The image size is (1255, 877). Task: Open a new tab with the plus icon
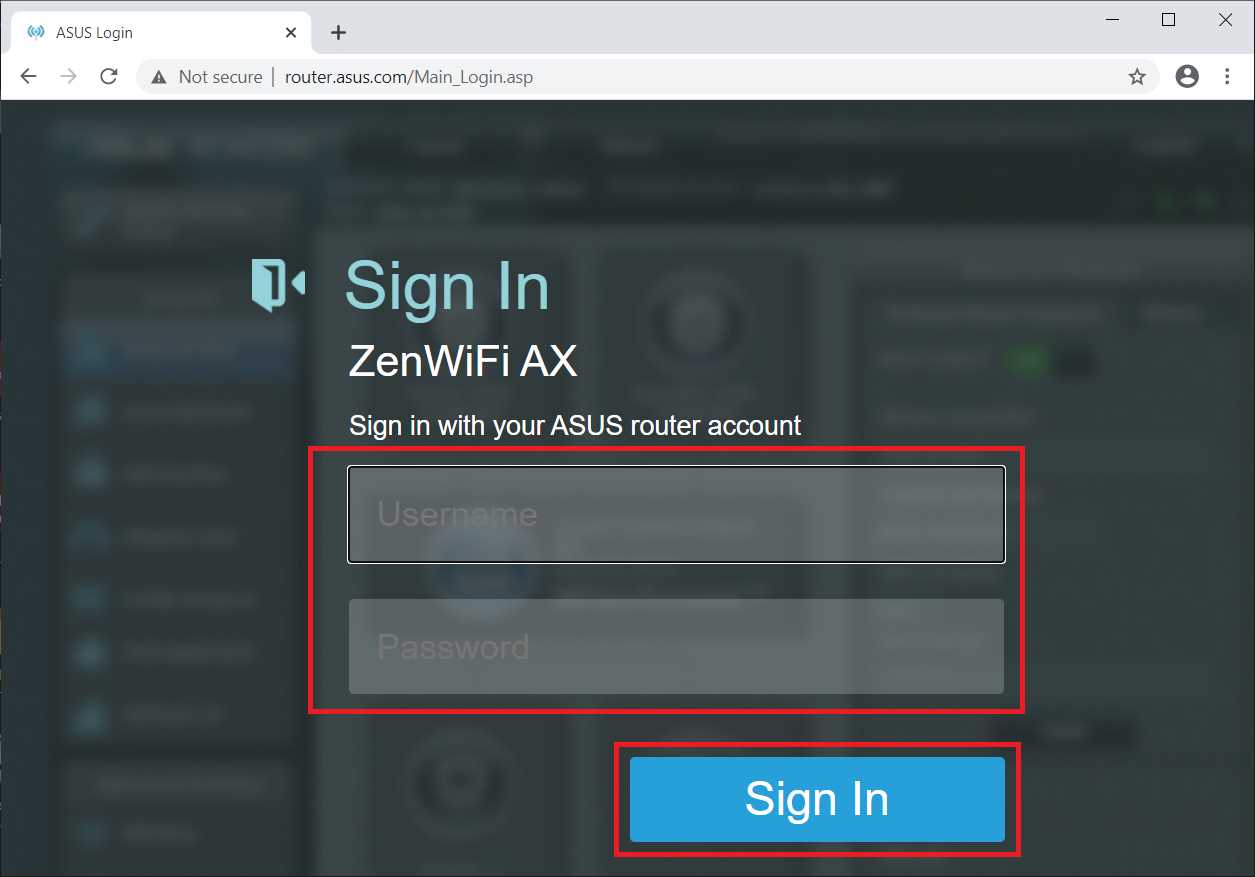tap(338, 32)
